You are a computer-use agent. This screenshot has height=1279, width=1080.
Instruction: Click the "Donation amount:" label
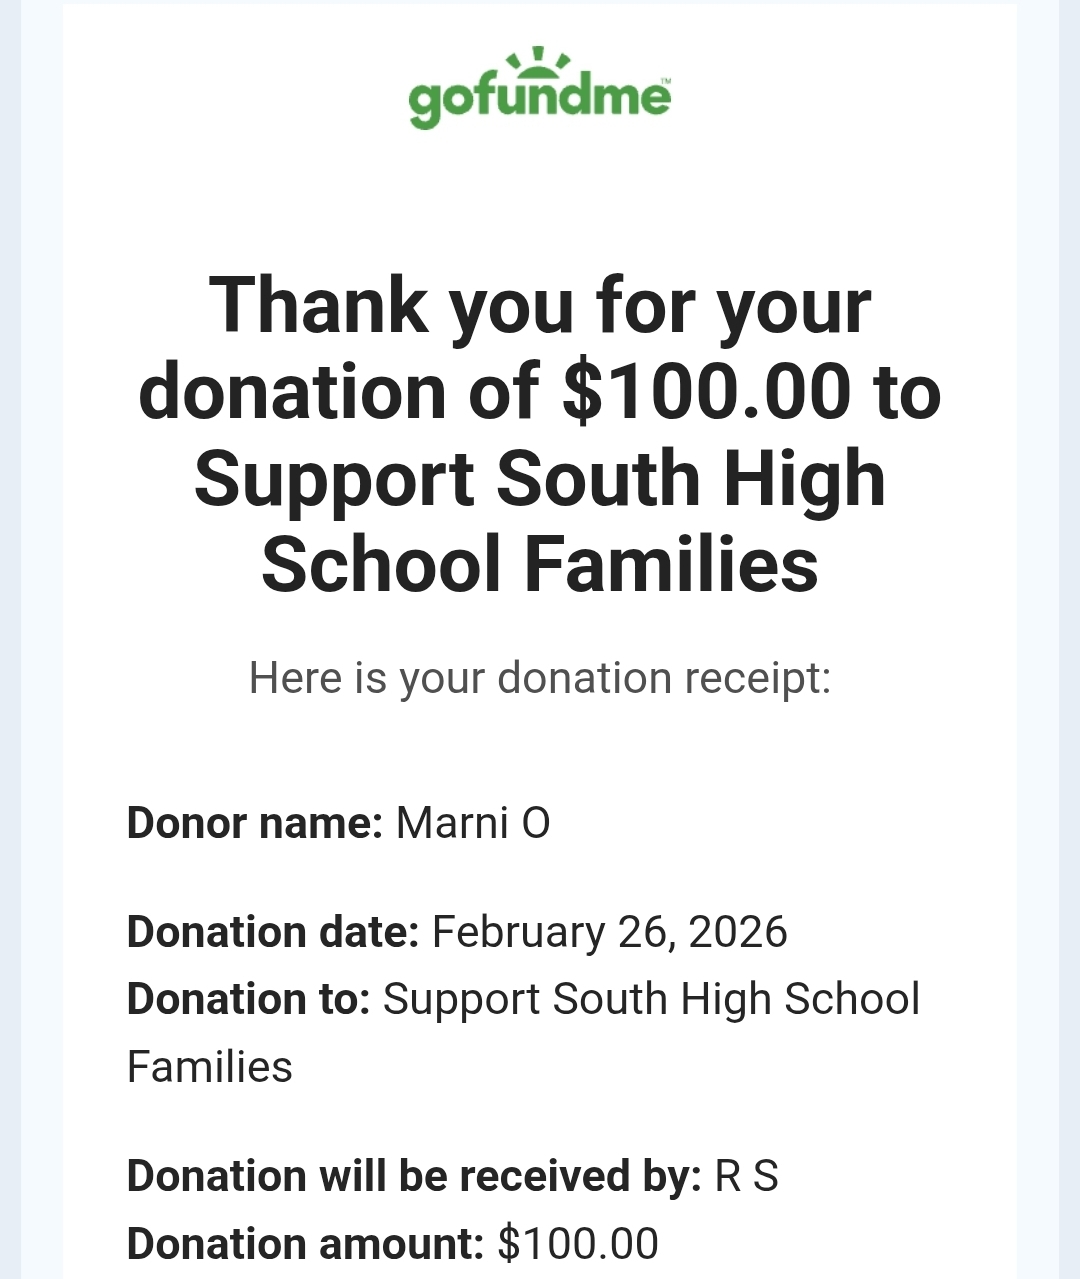click(305, 1244)
